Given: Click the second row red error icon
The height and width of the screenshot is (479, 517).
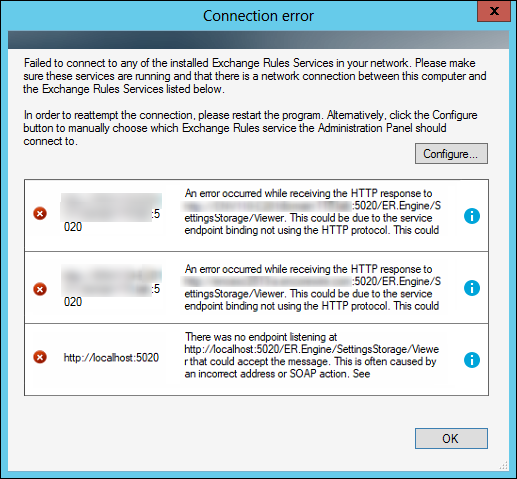Looking at the screenshot, I should 40,289.
